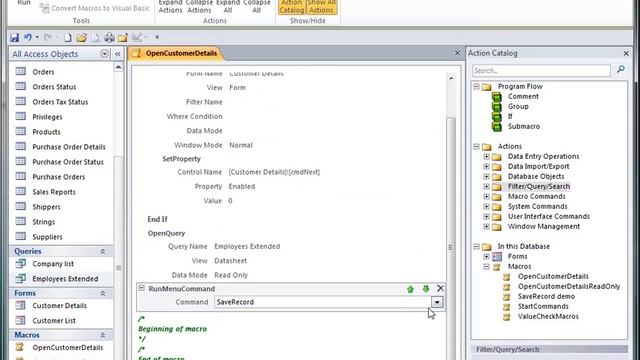
Task: Select User Interface Commands folder
Action: tap(549, 216)
